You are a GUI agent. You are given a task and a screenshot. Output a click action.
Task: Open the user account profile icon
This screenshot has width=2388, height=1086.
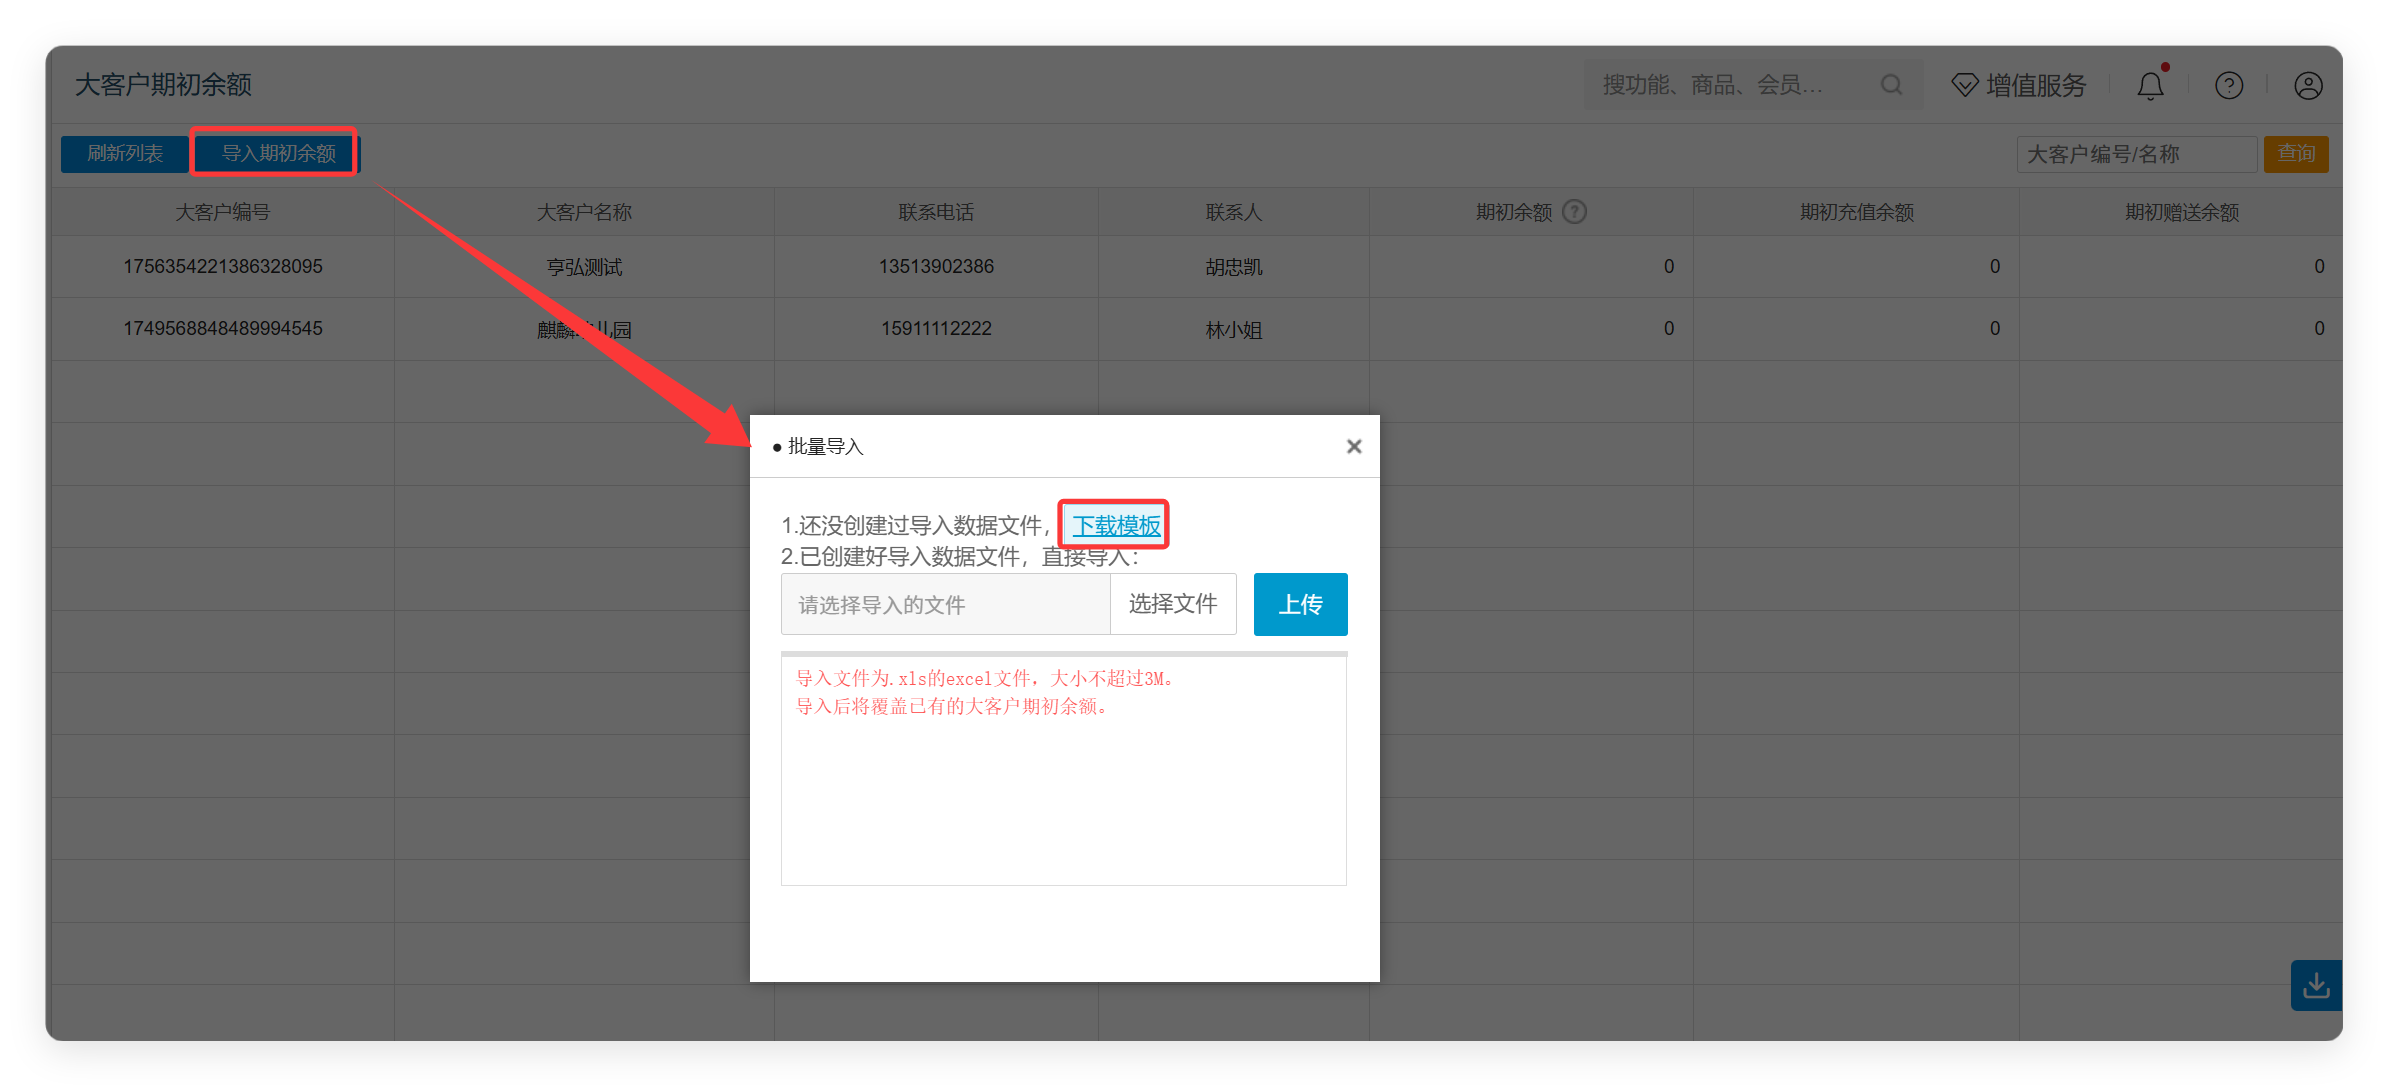[2308, 86]
